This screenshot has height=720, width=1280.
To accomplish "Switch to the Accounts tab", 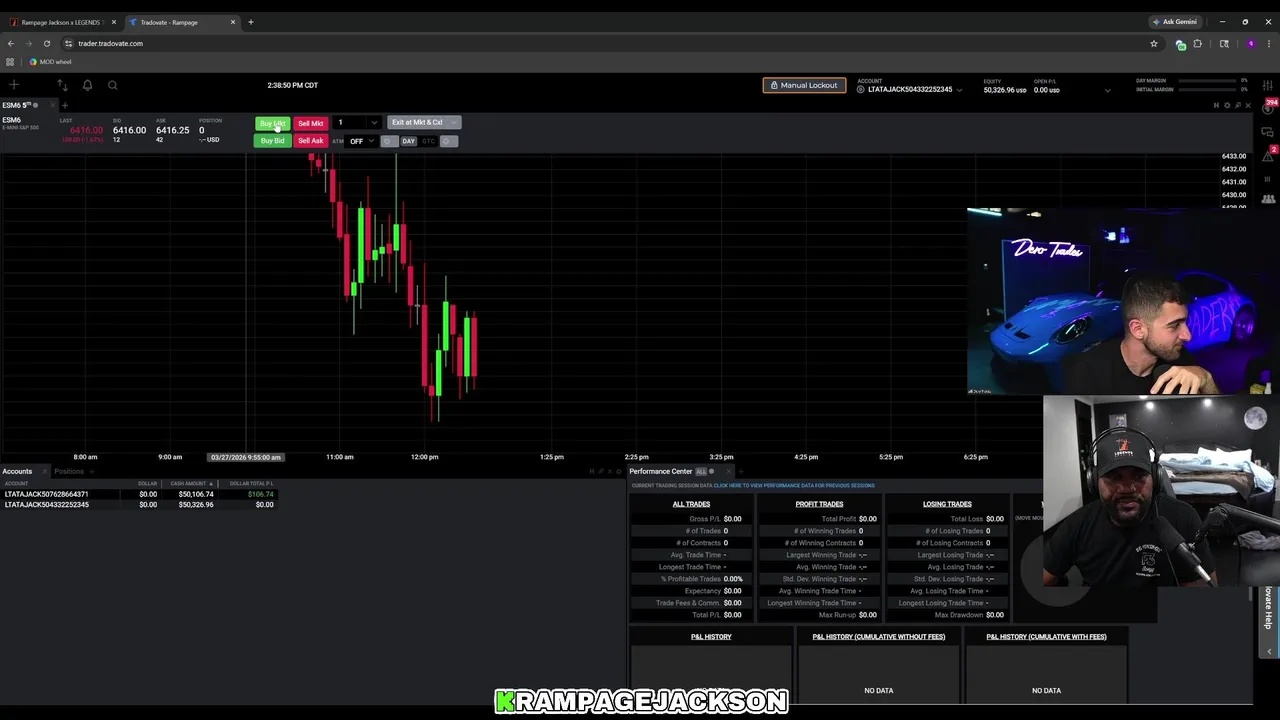I will point(17,471).
